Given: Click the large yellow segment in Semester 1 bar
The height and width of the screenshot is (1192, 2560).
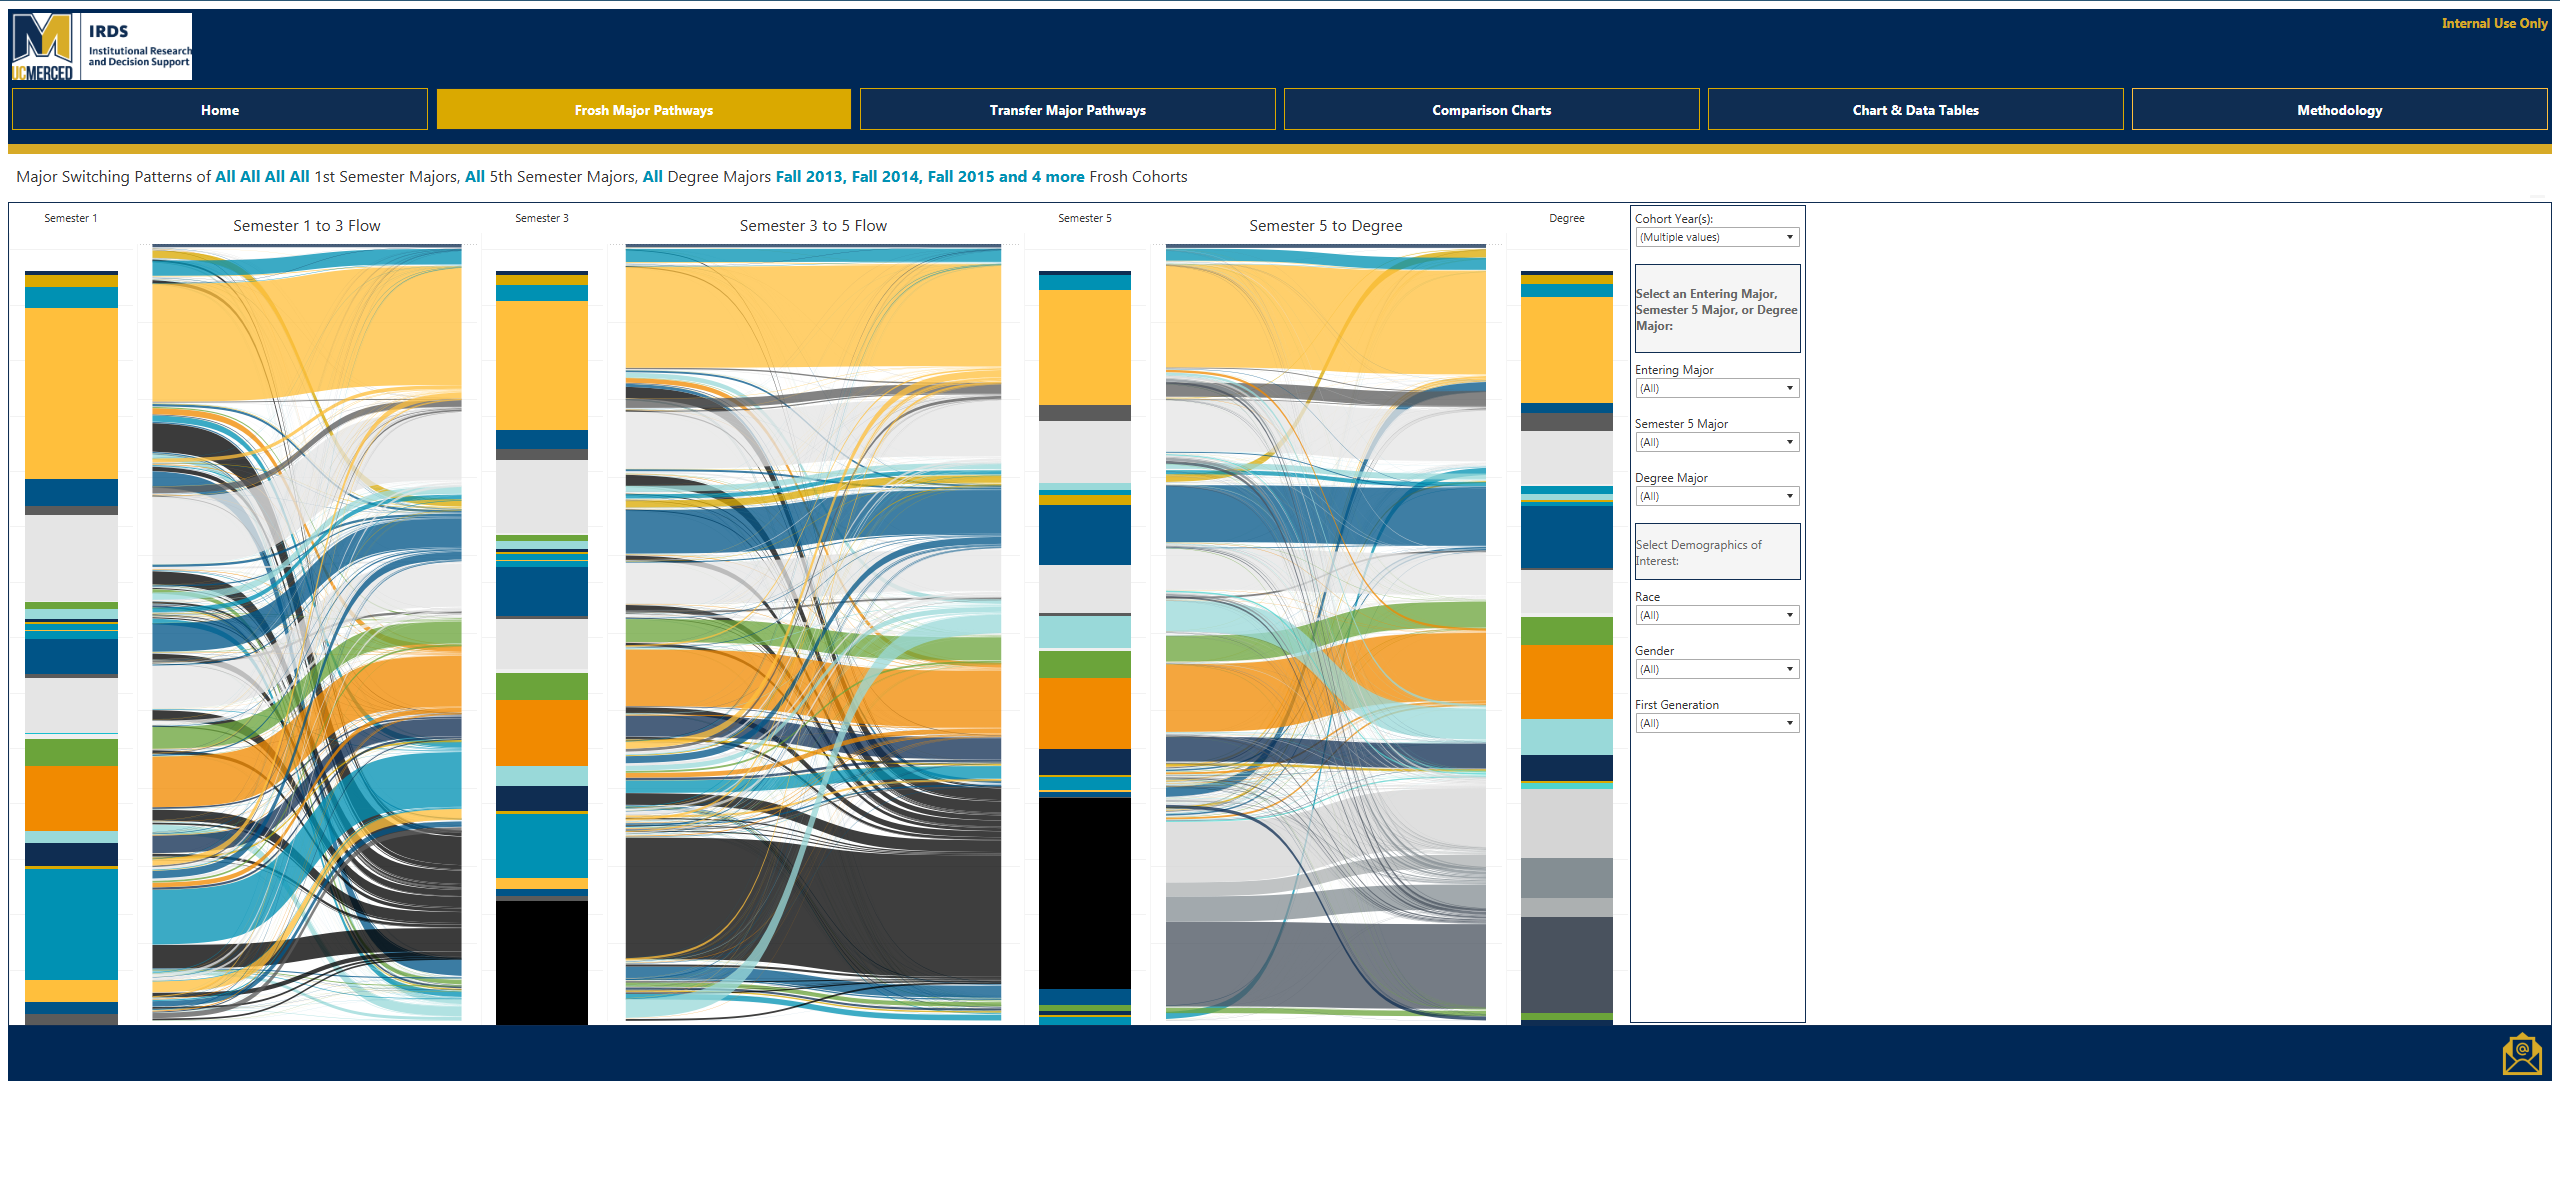Looking at the screenshot, I should tap(71, 392).
